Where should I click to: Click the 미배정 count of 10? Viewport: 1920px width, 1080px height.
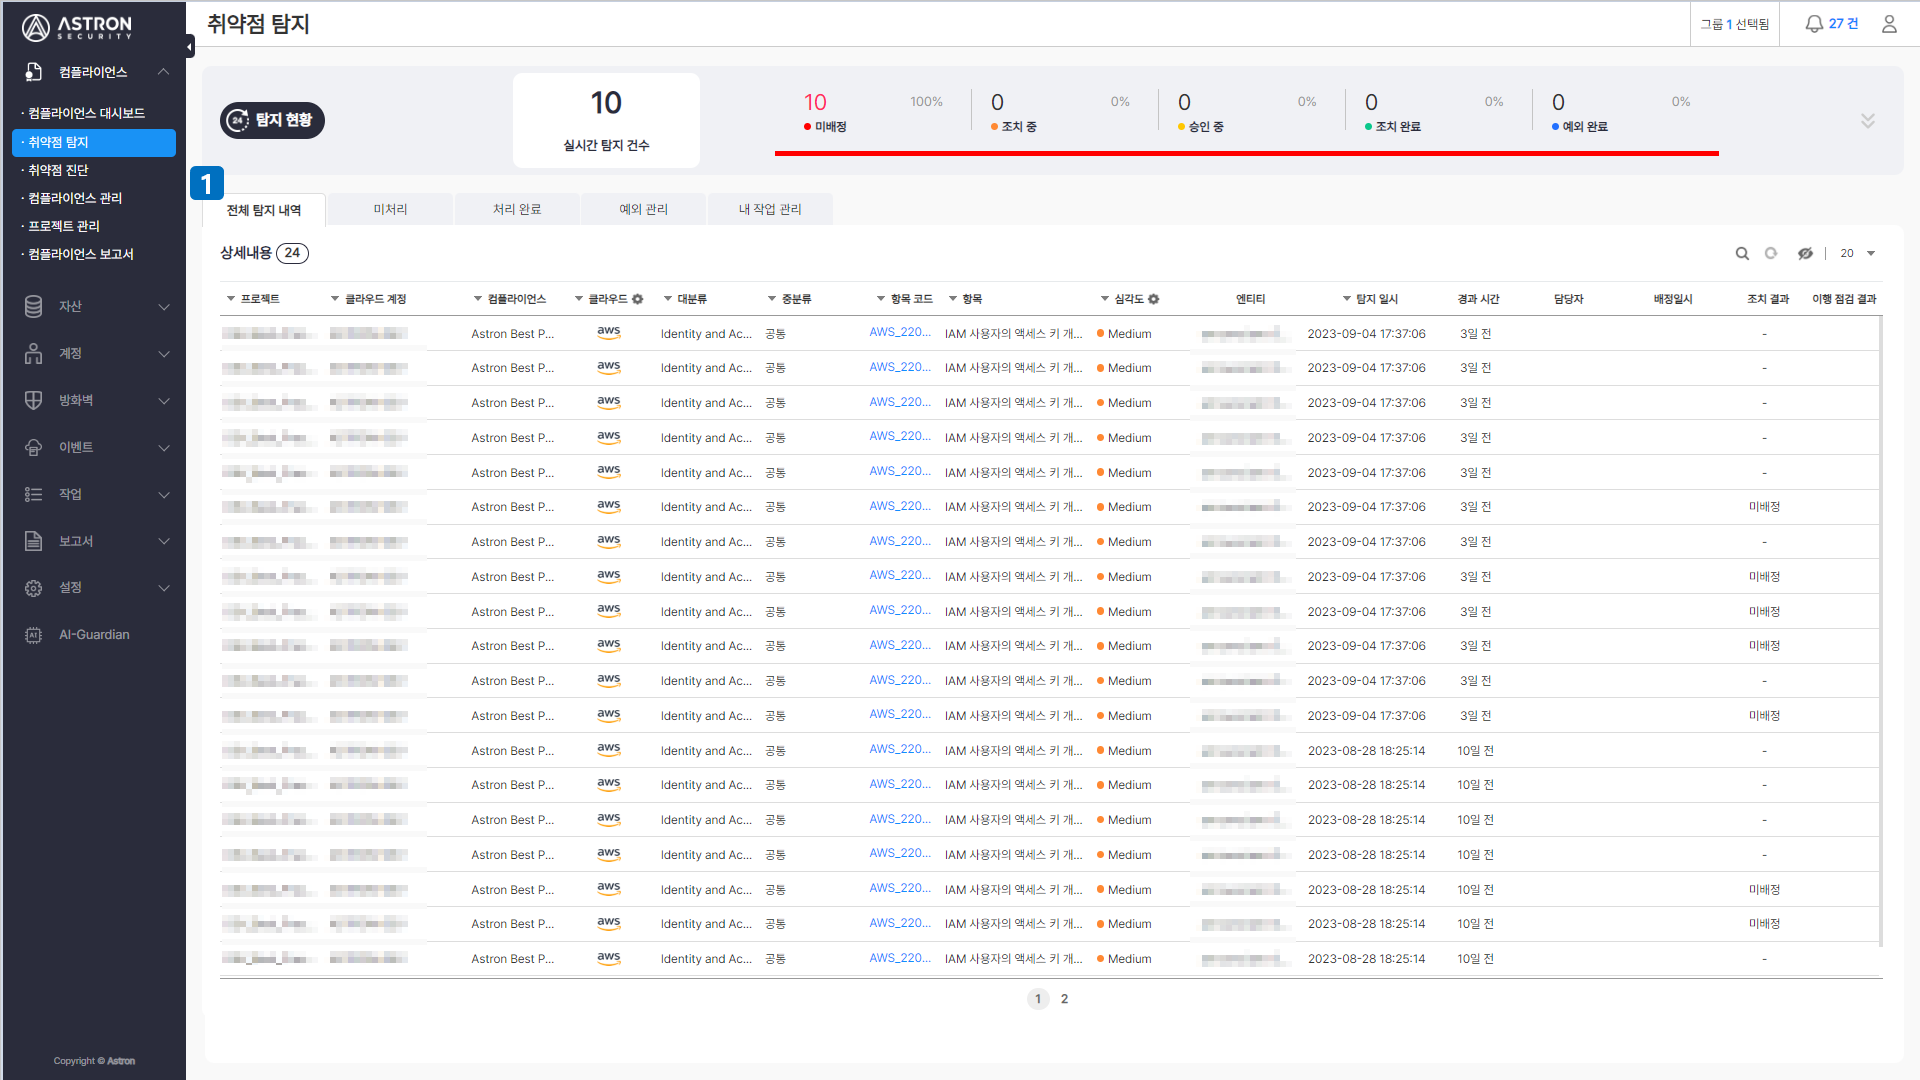click(x=815, y=102)
